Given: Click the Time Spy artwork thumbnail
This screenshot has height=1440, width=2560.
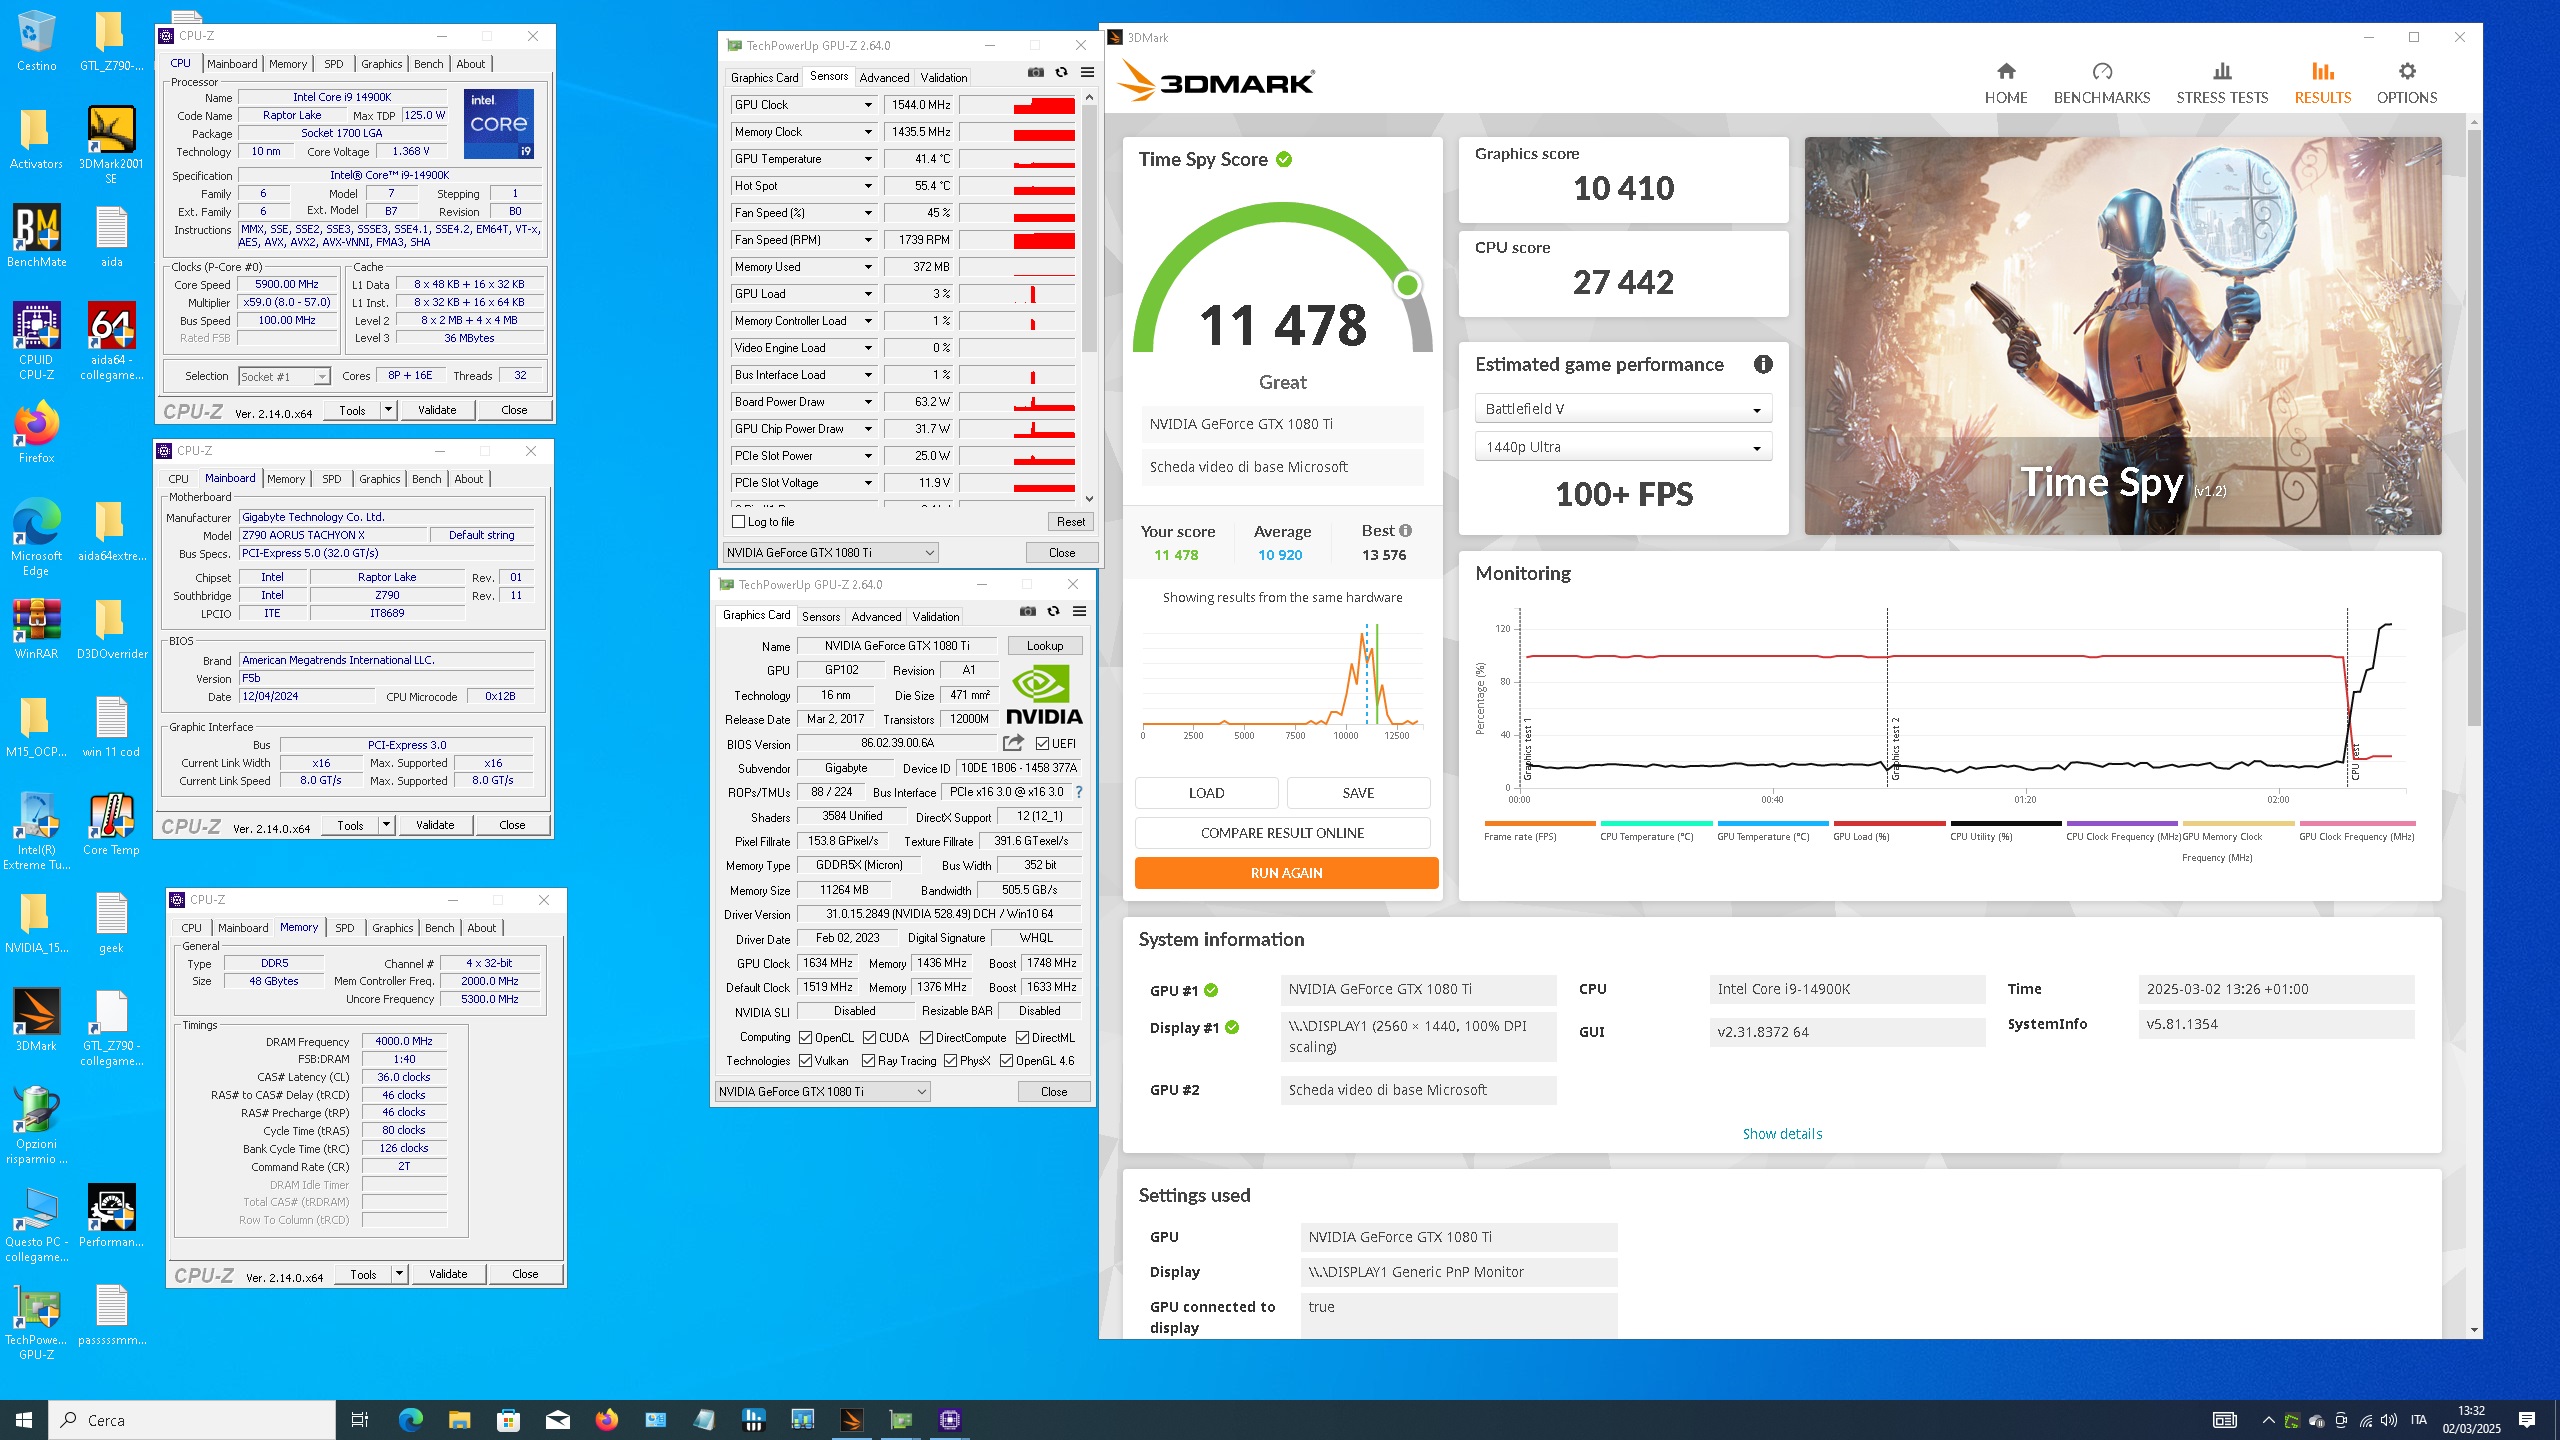Looking at the screenshot, I should (x=2122, y=336).
